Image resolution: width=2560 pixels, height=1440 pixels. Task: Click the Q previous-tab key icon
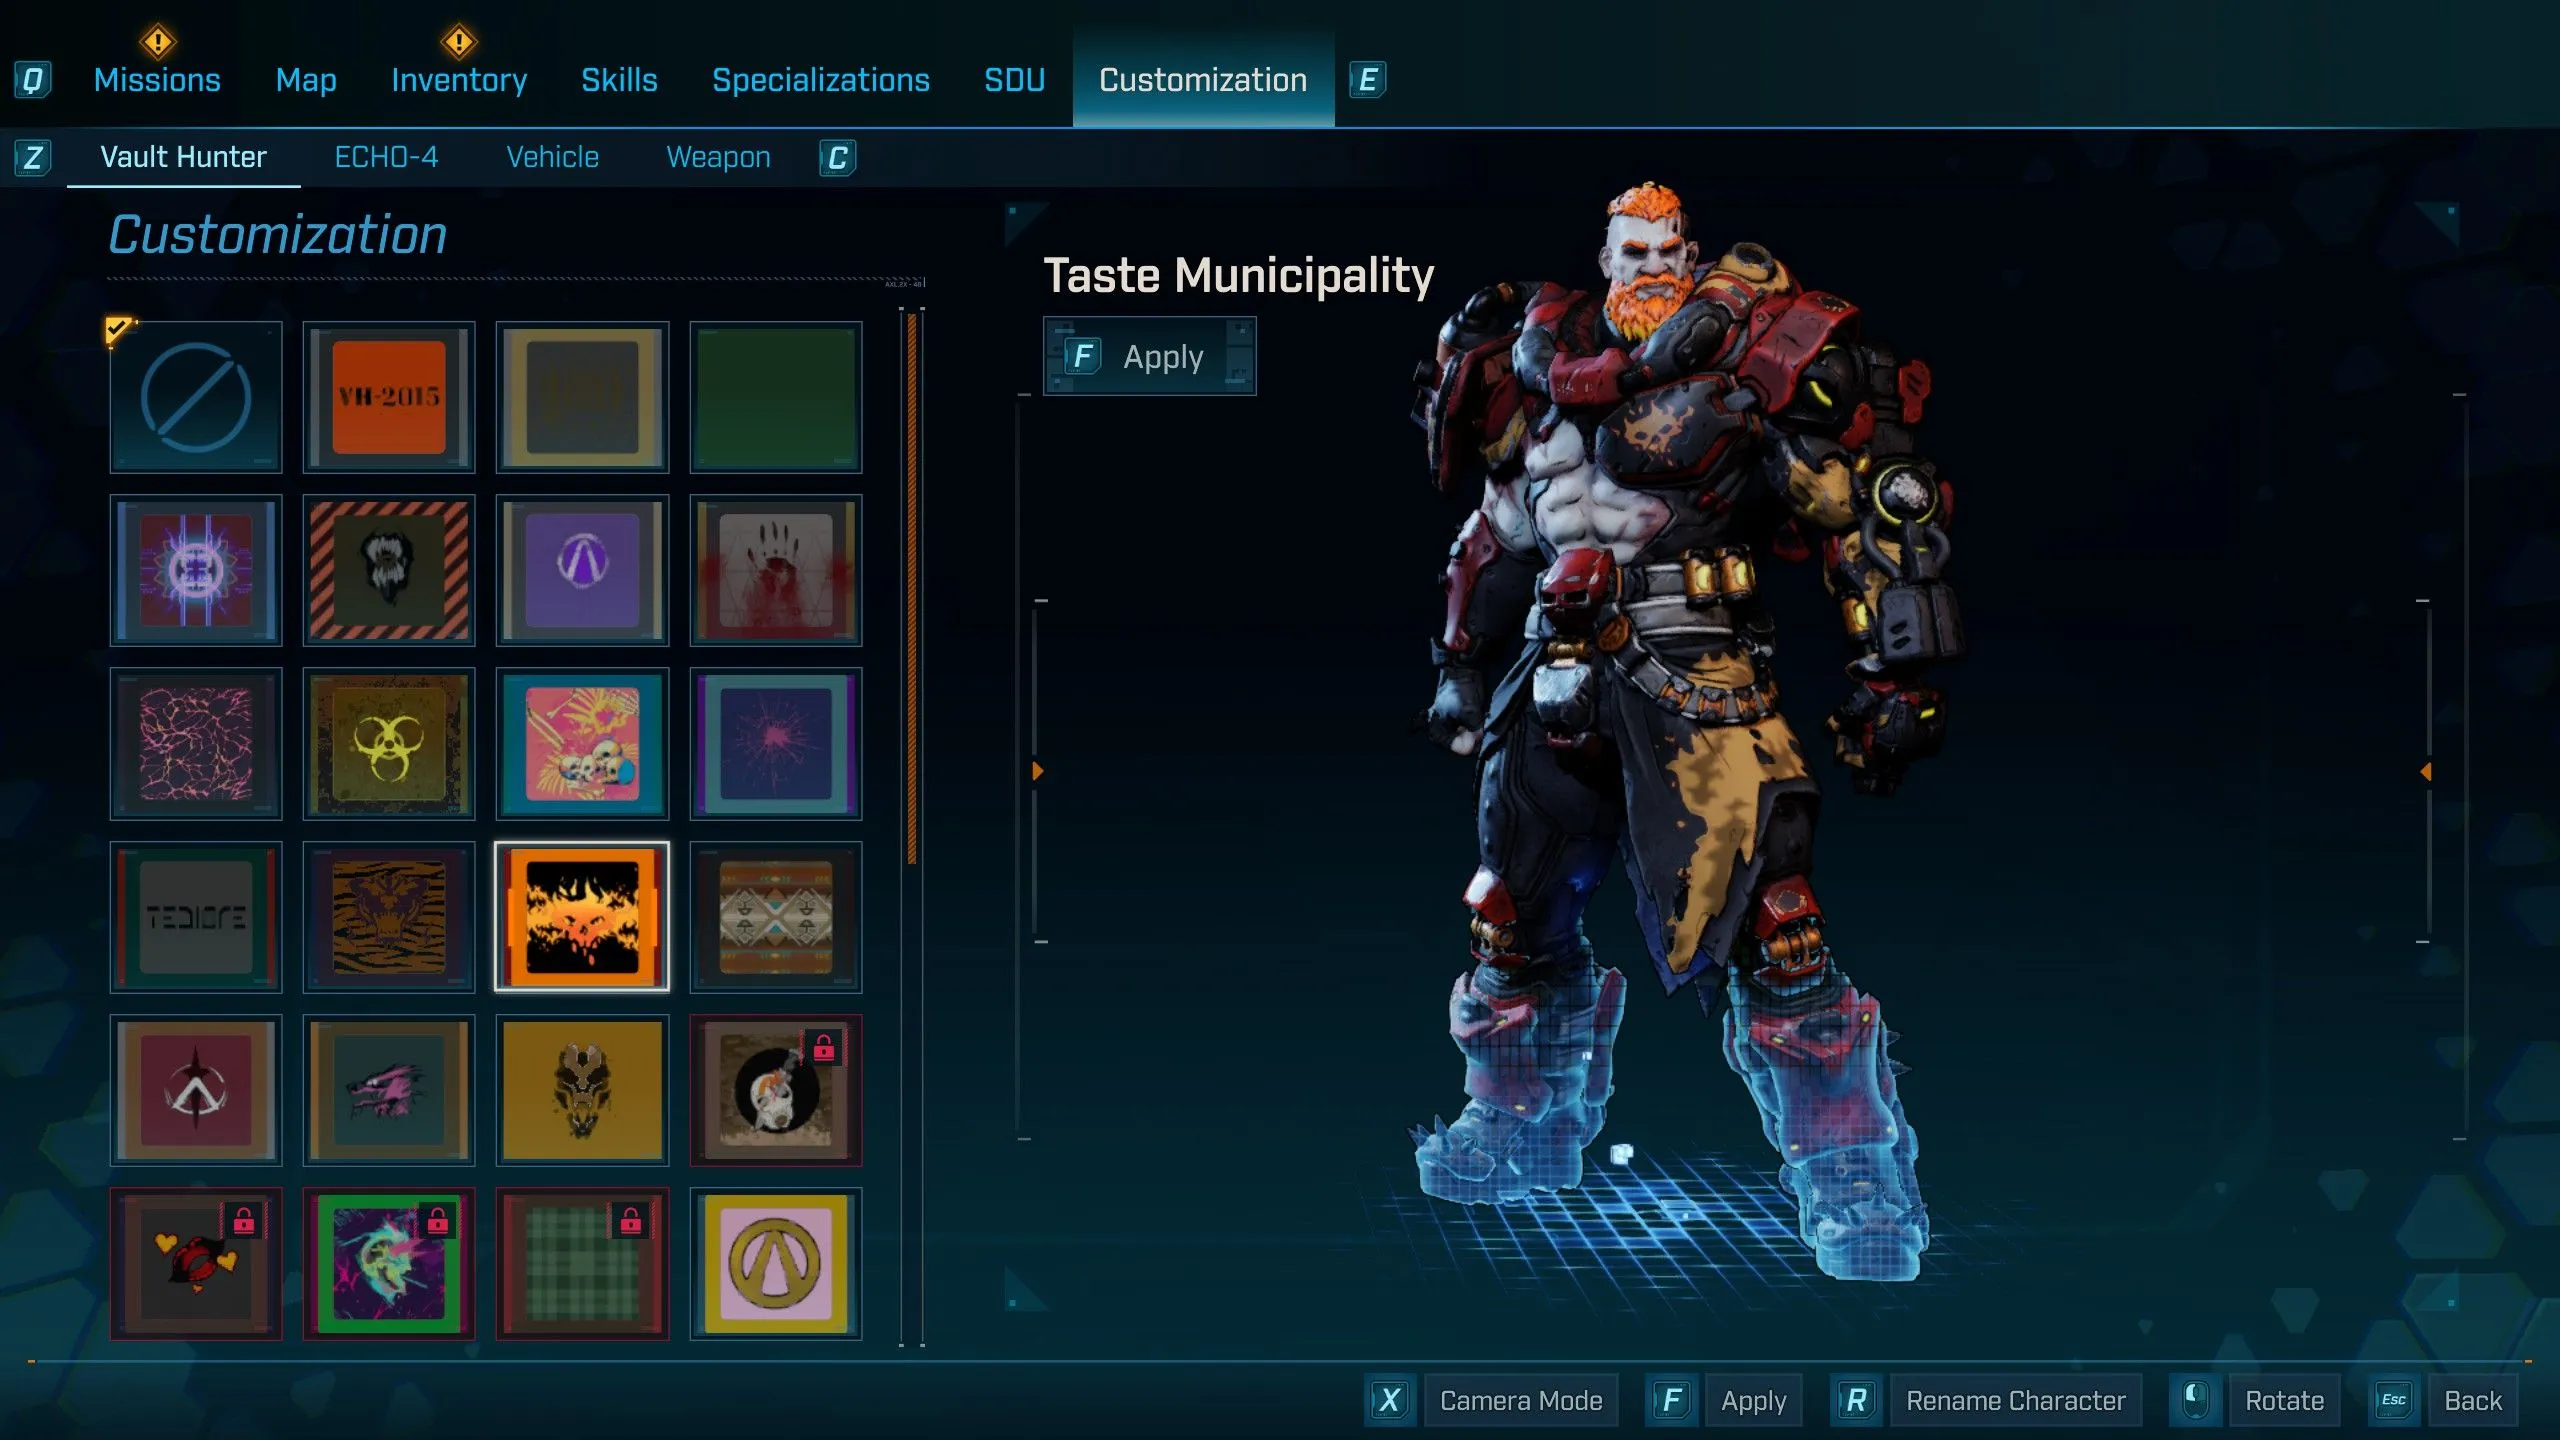pos(32,80)
